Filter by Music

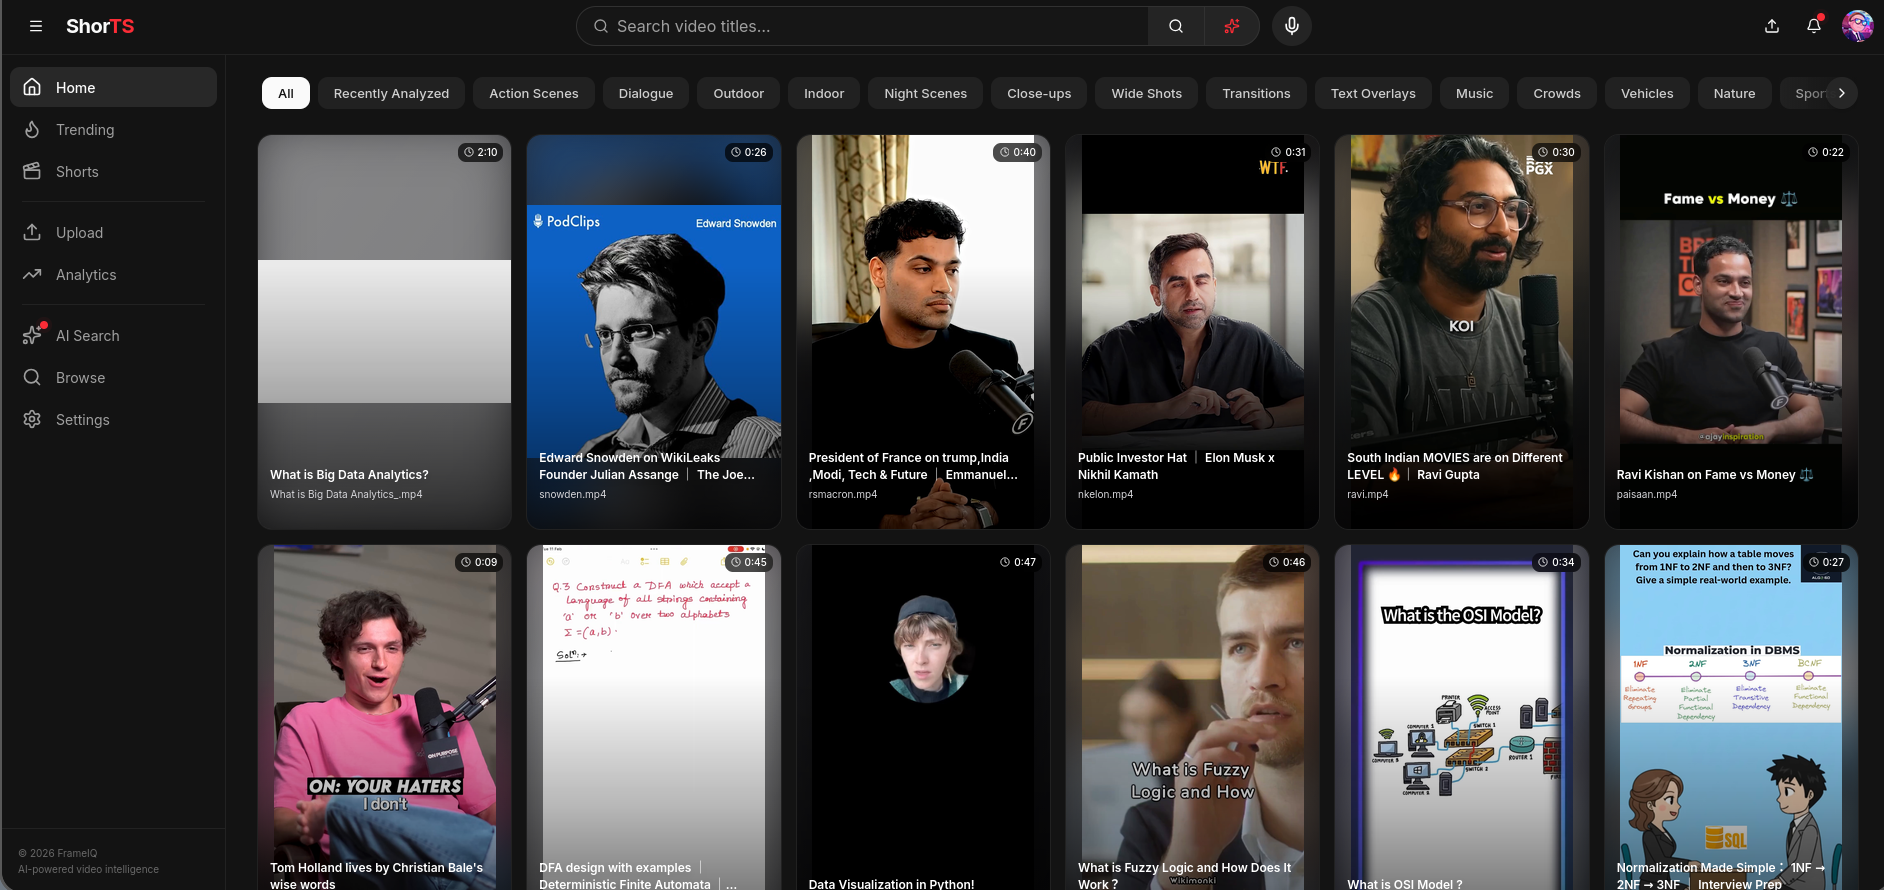pyautogui.click(x=1475, y=93)
